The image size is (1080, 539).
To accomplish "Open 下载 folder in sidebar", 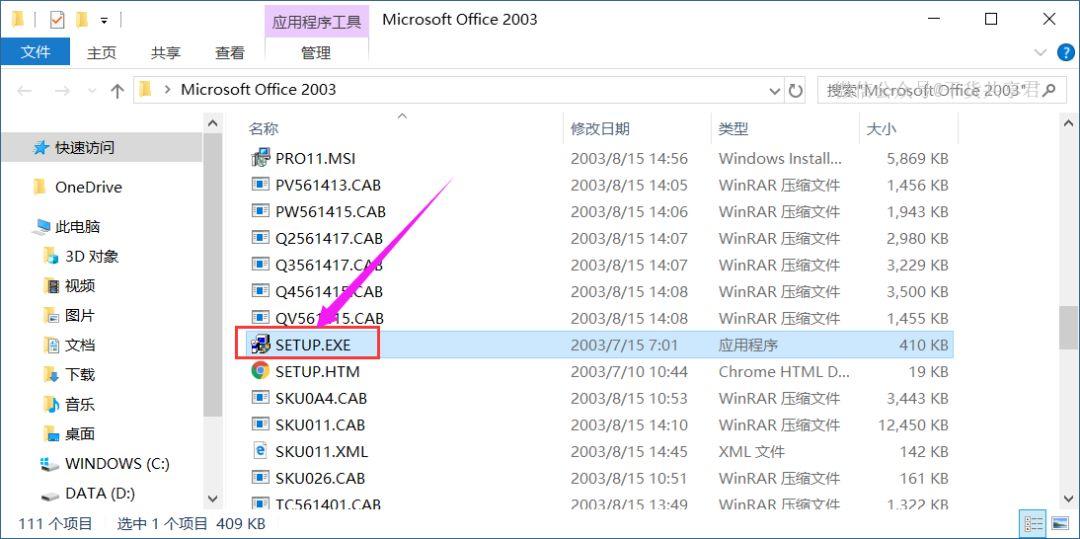I will [80, 374].
